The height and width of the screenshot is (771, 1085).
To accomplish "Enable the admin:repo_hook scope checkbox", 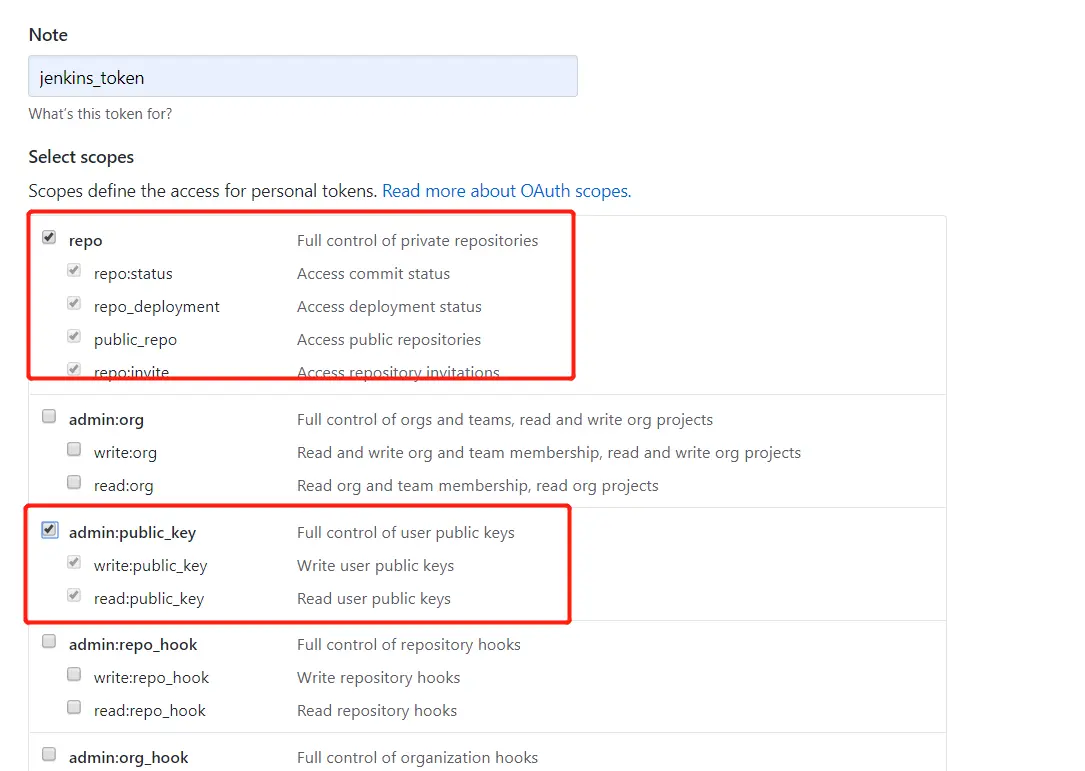I will 49,642.
